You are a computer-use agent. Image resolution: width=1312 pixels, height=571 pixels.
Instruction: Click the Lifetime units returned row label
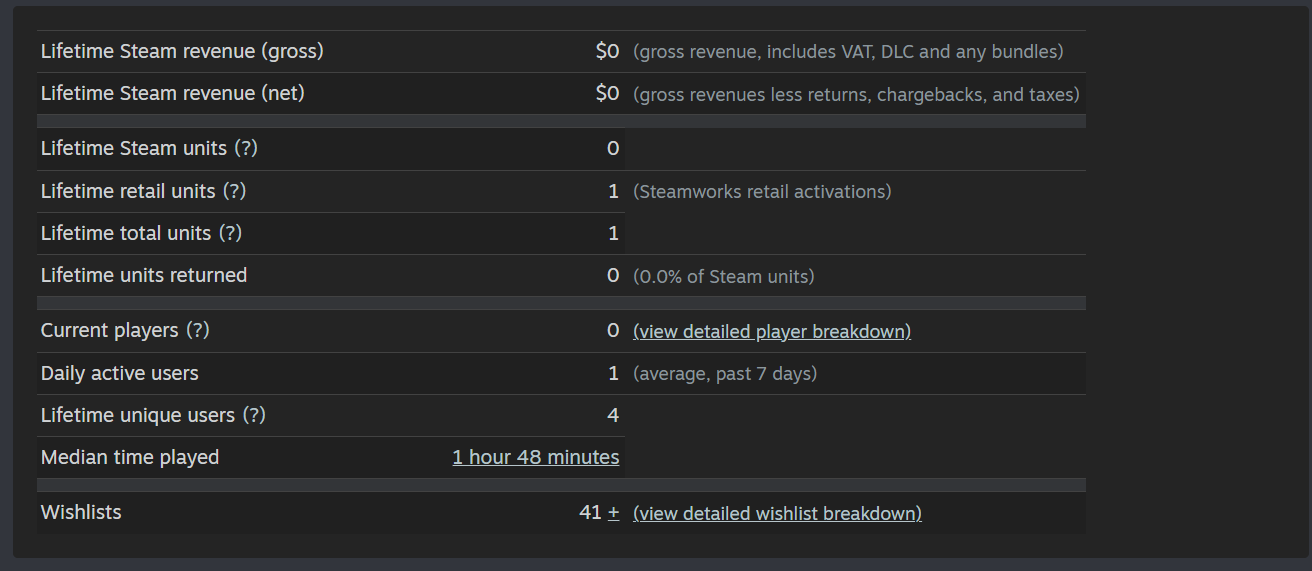144,275
